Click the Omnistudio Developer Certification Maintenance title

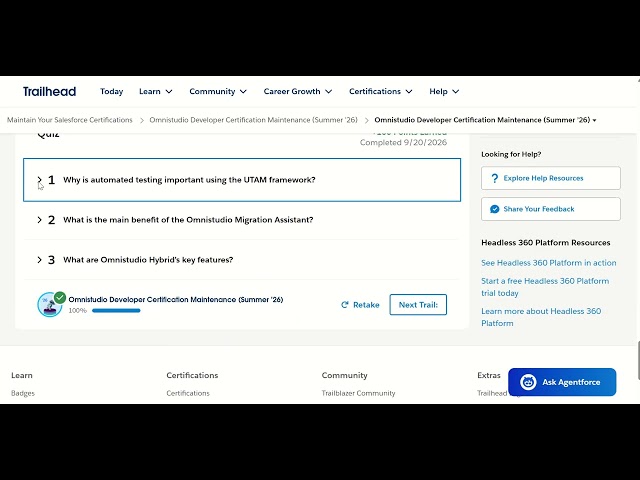click(x=176, y=300)
